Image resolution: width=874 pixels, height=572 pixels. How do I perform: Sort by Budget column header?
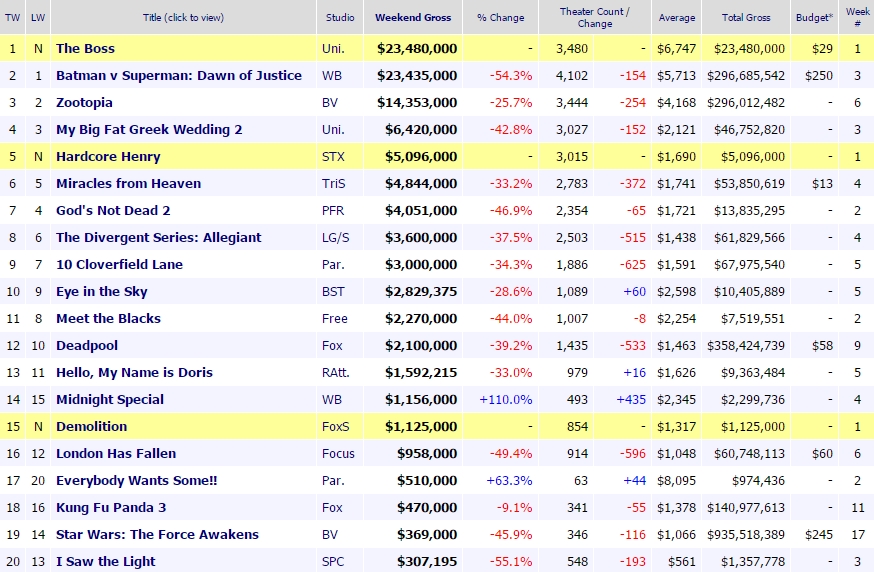tap(814, 17)
